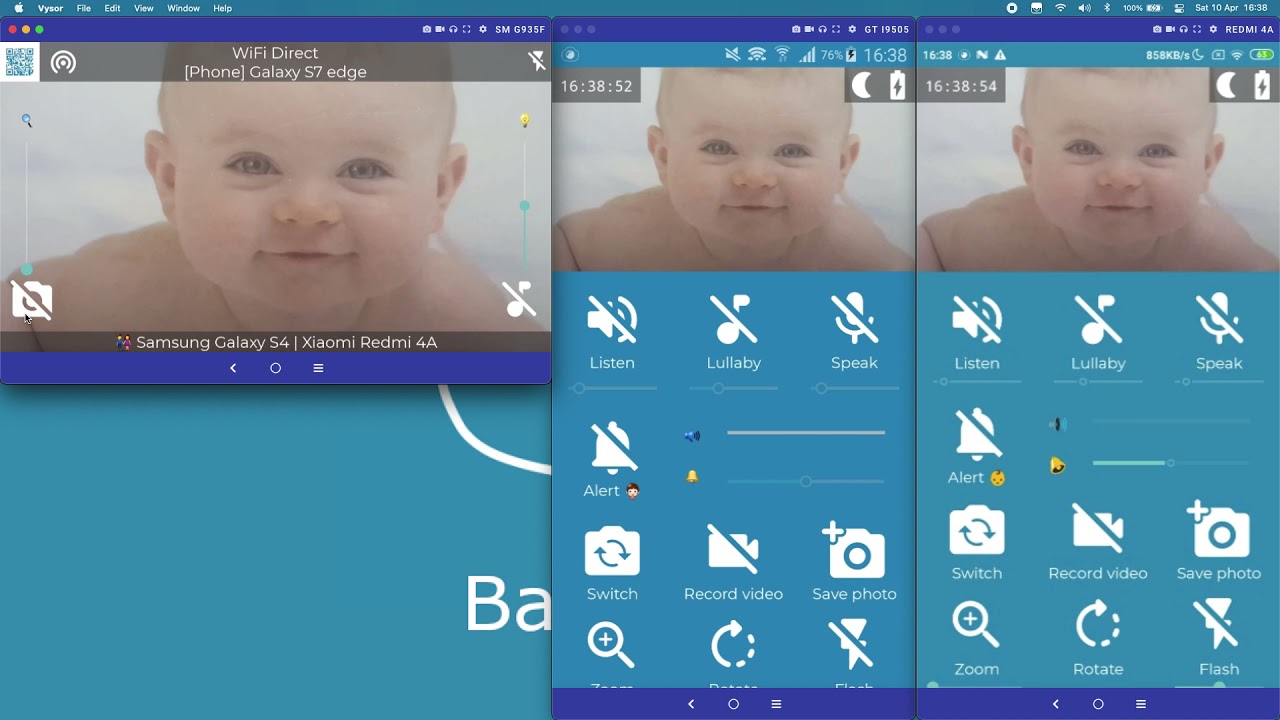Open Vysor settings gear in GT I9505 window
Viewport: 1280px width, 720px height.
852,29
